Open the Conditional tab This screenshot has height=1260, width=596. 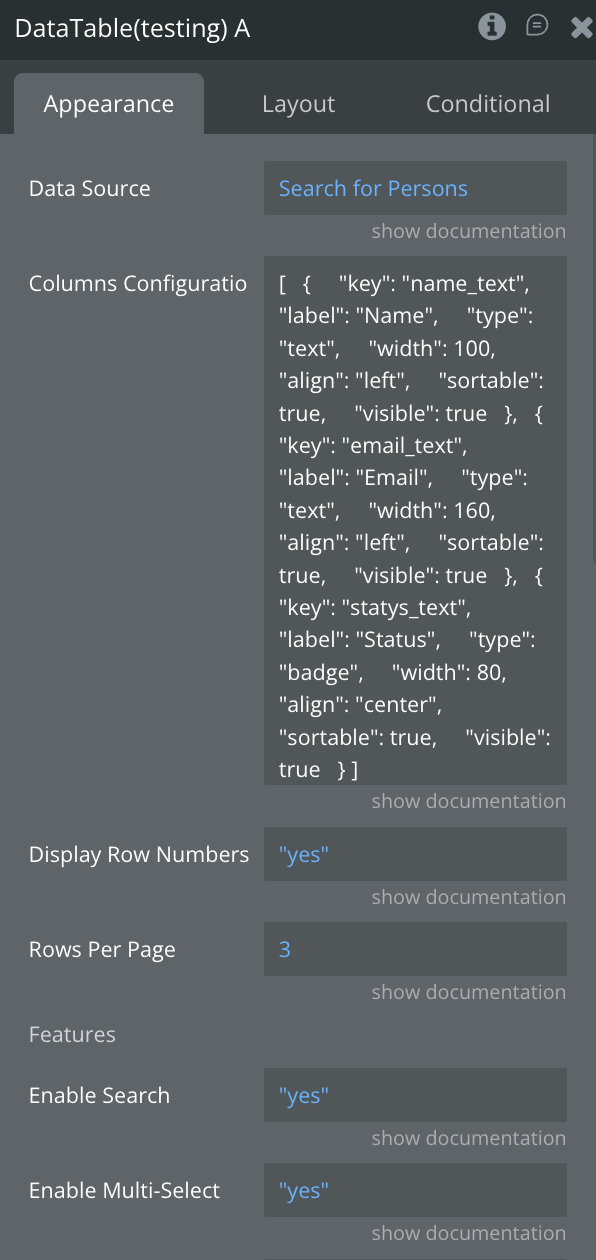coord(488,104)
